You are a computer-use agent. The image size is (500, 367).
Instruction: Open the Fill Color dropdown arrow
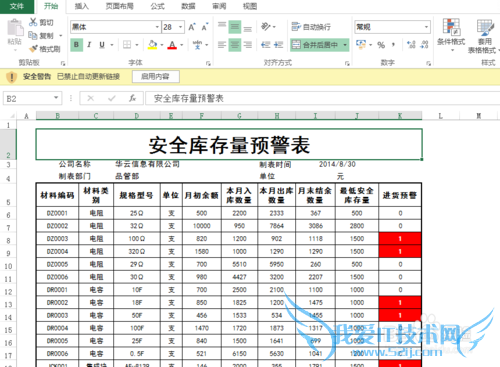162,45
